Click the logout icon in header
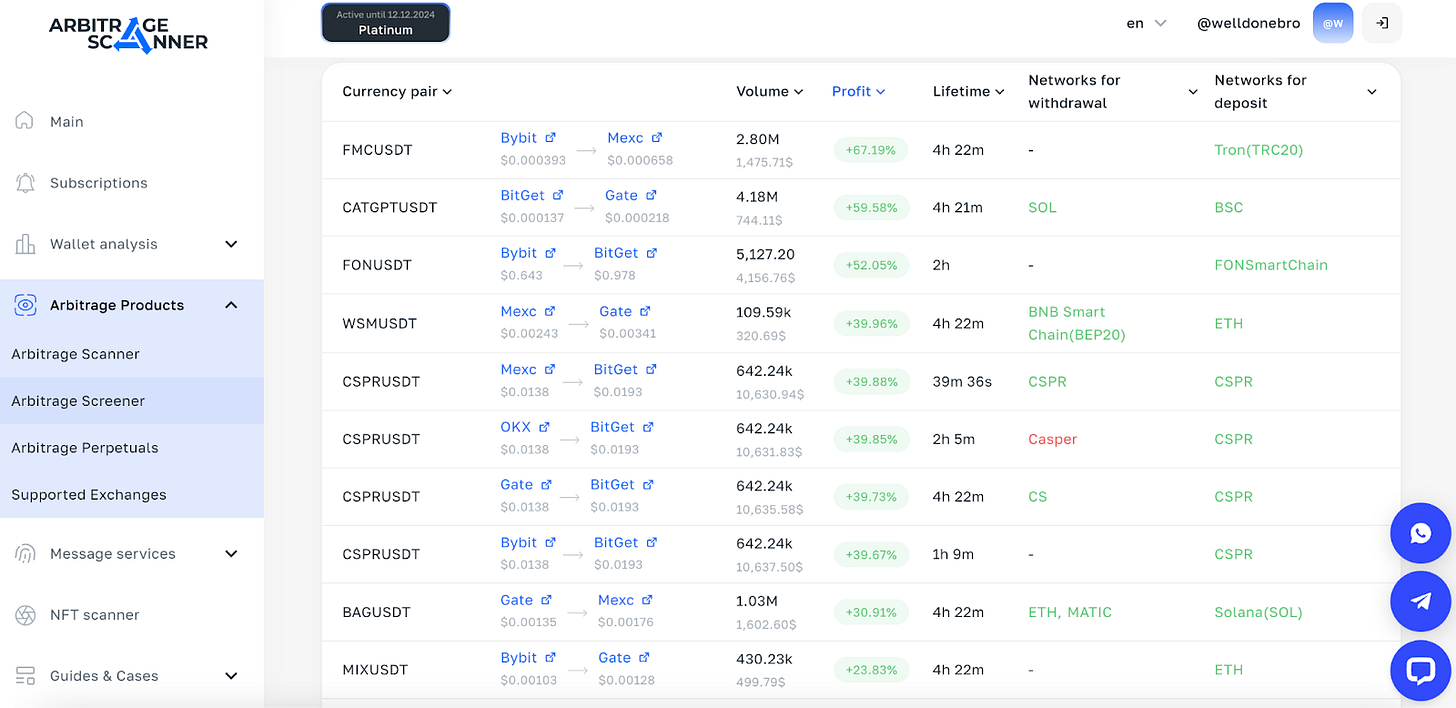This screenshot has height=708, width=1456. (1382, 23)
